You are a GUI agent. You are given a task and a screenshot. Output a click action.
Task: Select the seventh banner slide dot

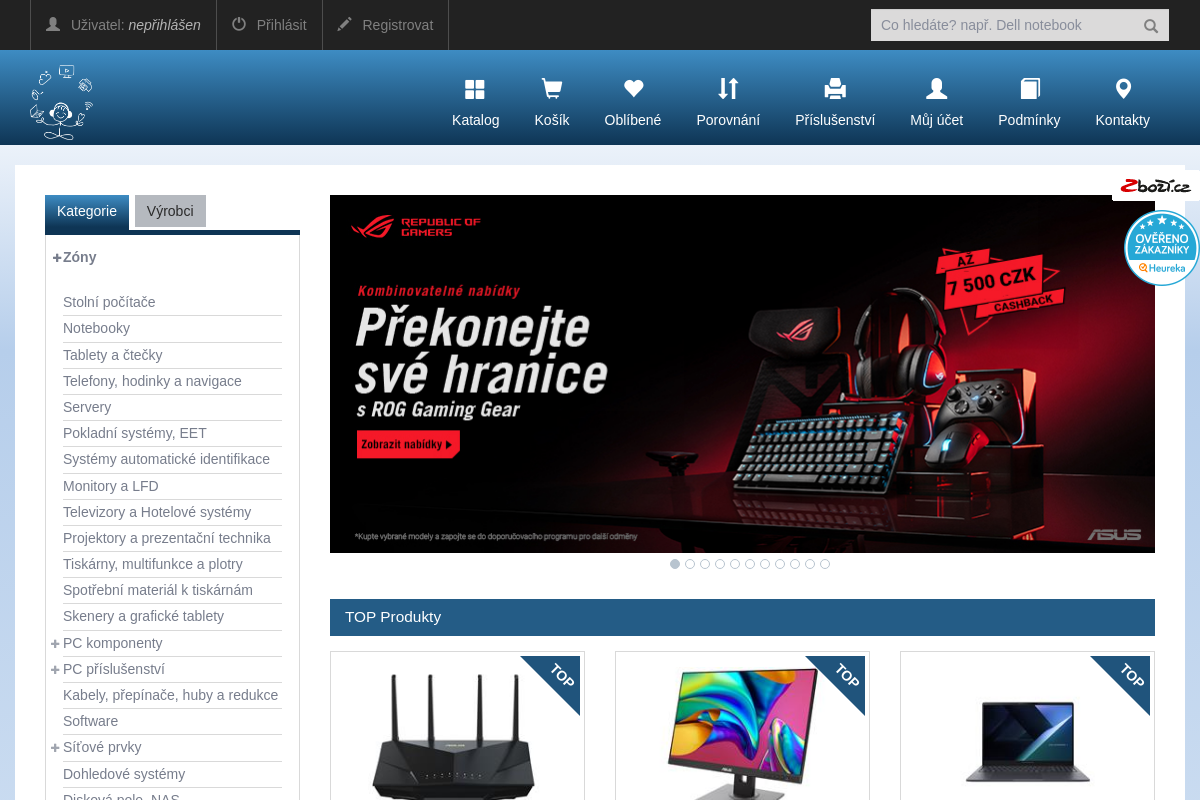tap(765, 564)
